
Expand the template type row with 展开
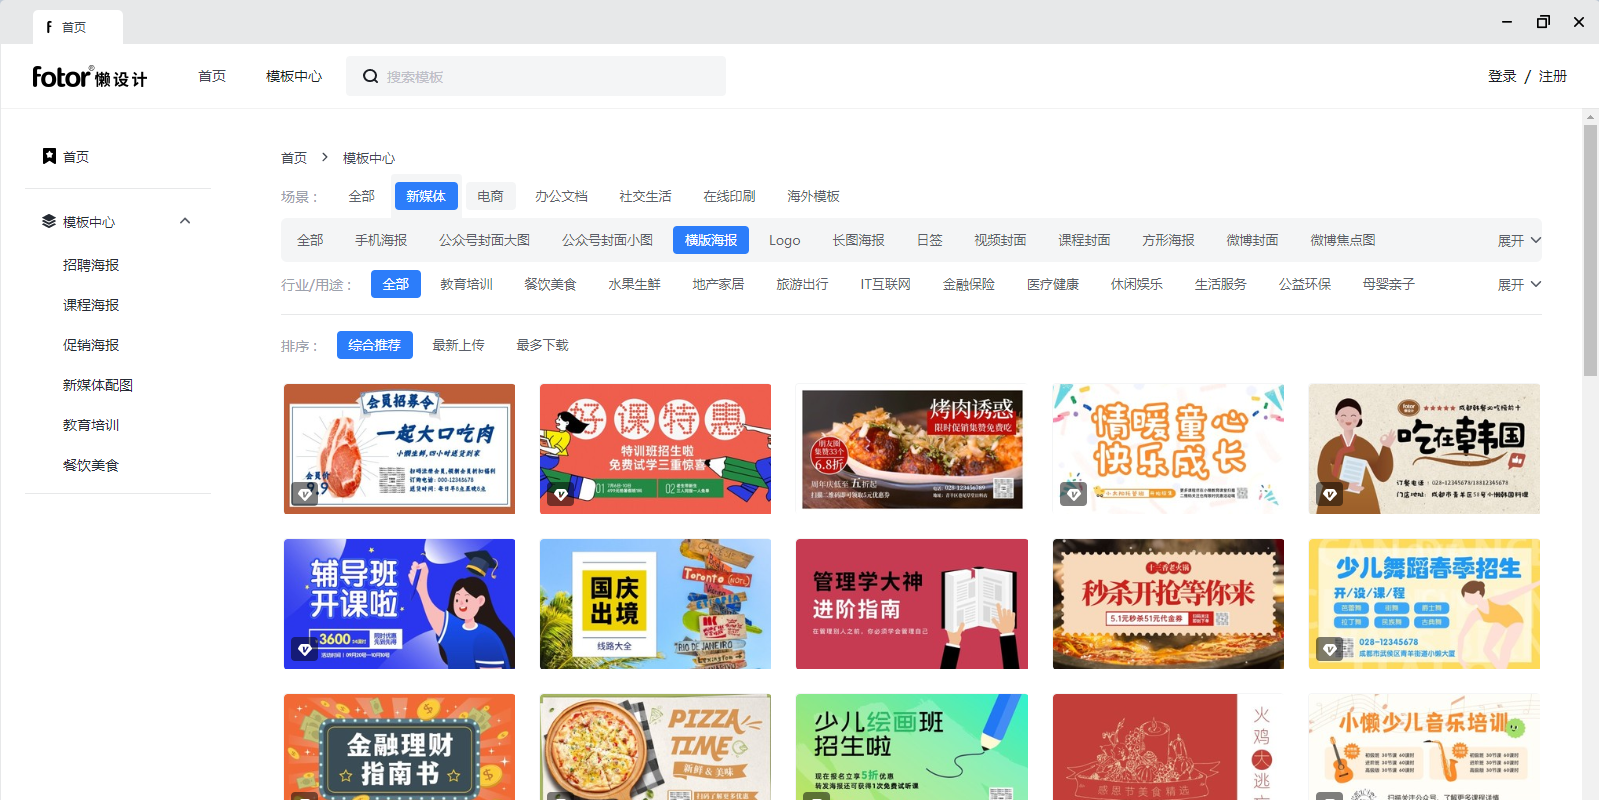[1518, 241]
